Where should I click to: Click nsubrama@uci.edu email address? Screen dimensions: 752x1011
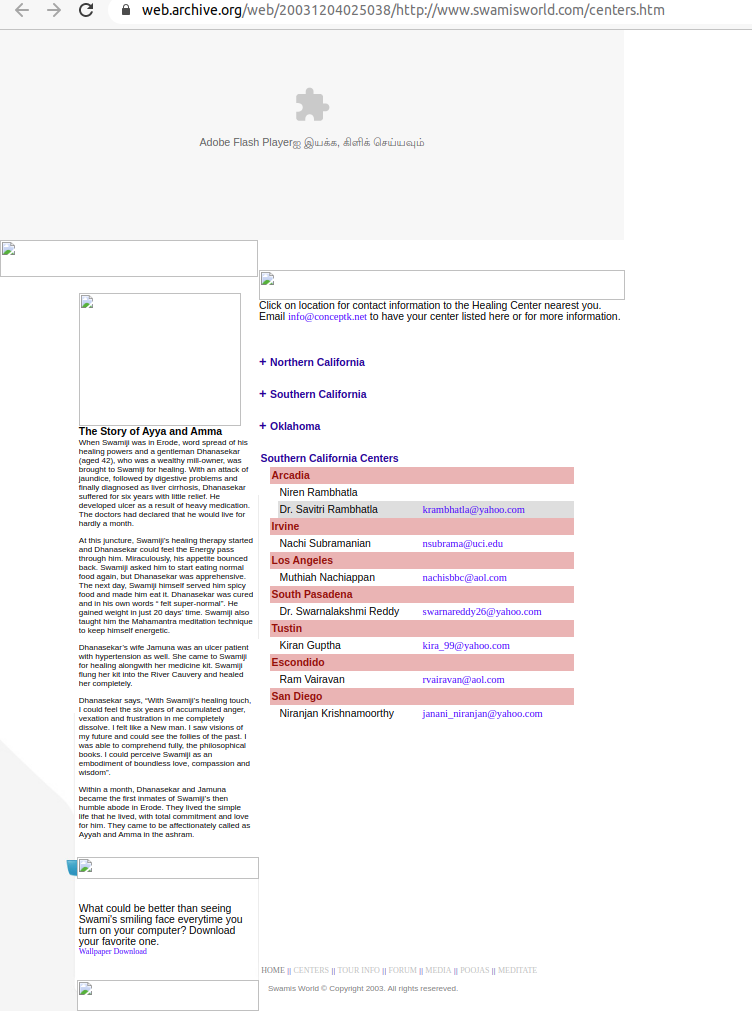(462, 544)
